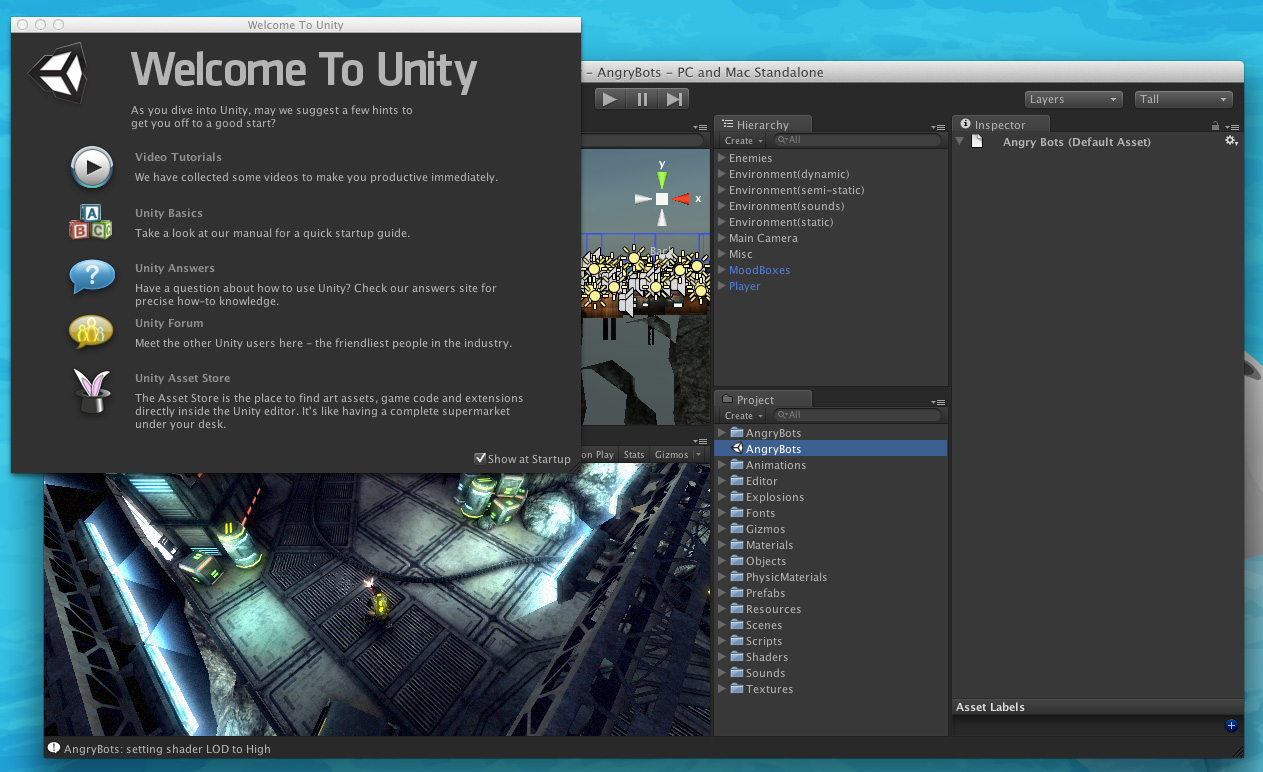Image resolution: width=1263 pixels, height=772 pixels.
Task: Expand the Enemies item in the Hierarchy
Action: (721, 158)
